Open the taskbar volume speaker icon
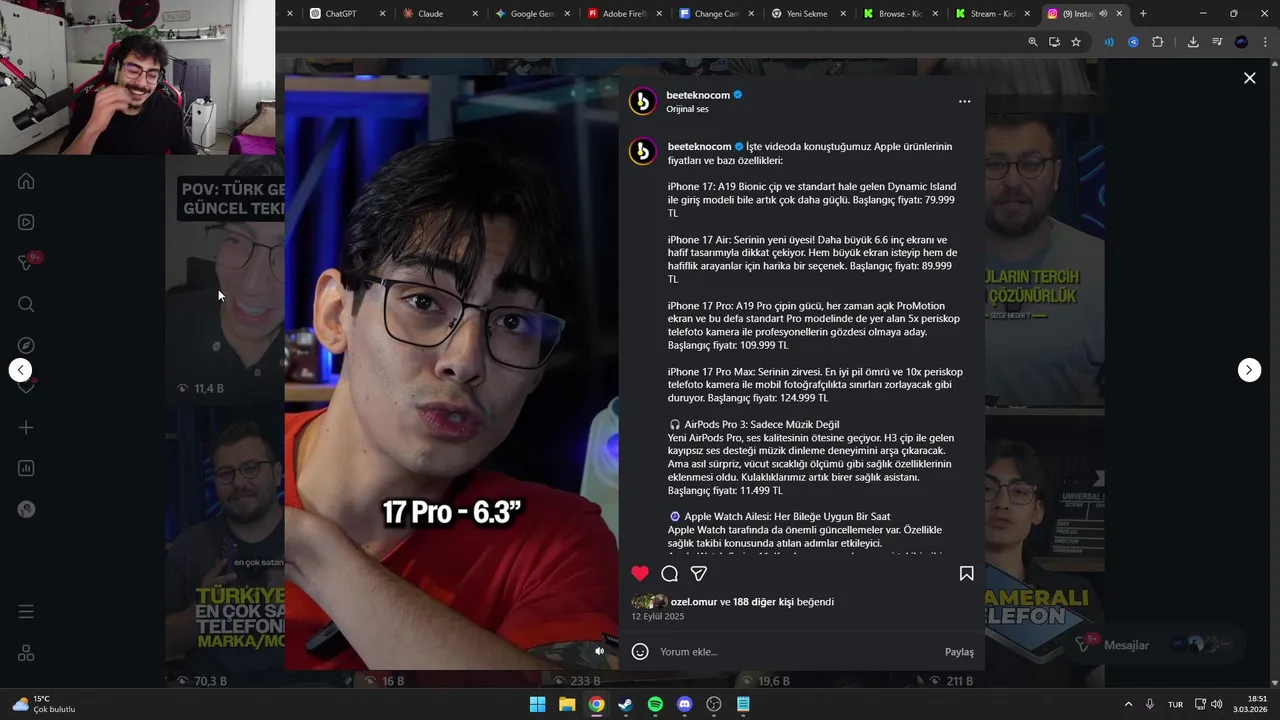 (x=1217, y=704)
